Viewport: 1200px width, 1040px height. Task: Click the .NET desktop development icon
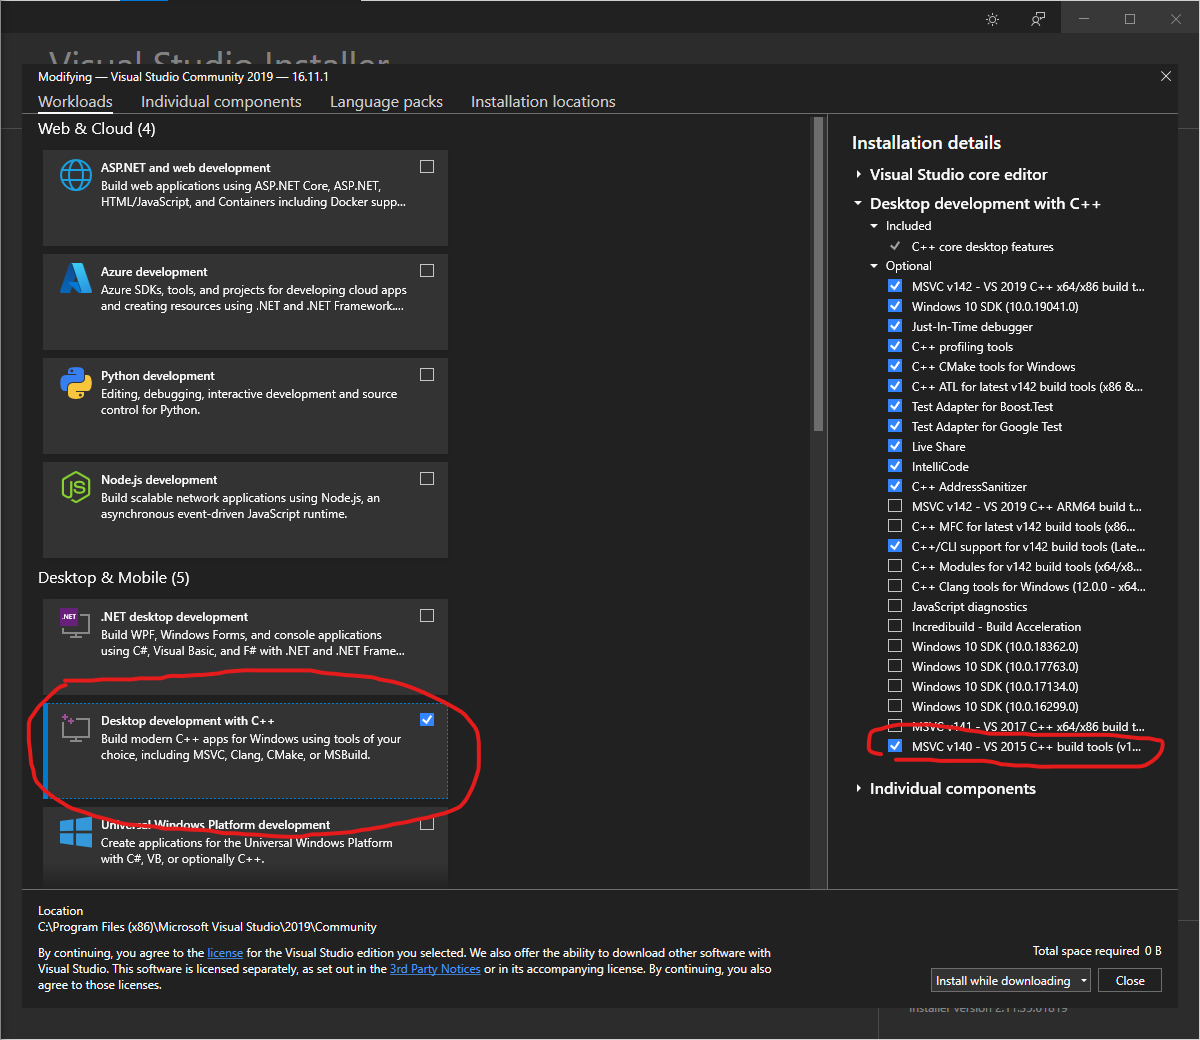(76, 623)
